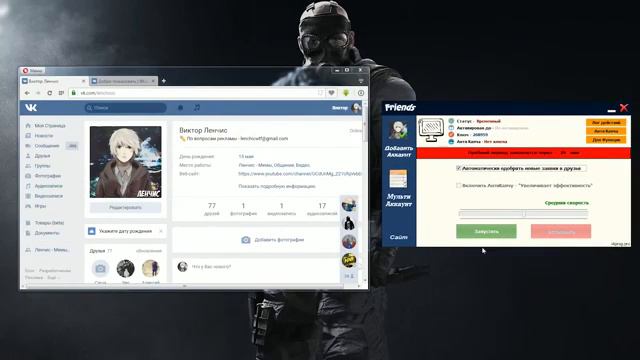
Task: Click the Лог действий orange button
Action: pyautogui.click(x=606, y=122)
